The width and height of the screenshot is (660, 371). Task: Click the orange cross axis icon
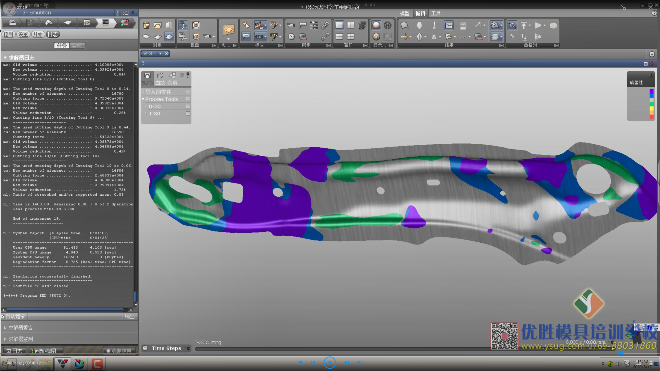point(405,37)
